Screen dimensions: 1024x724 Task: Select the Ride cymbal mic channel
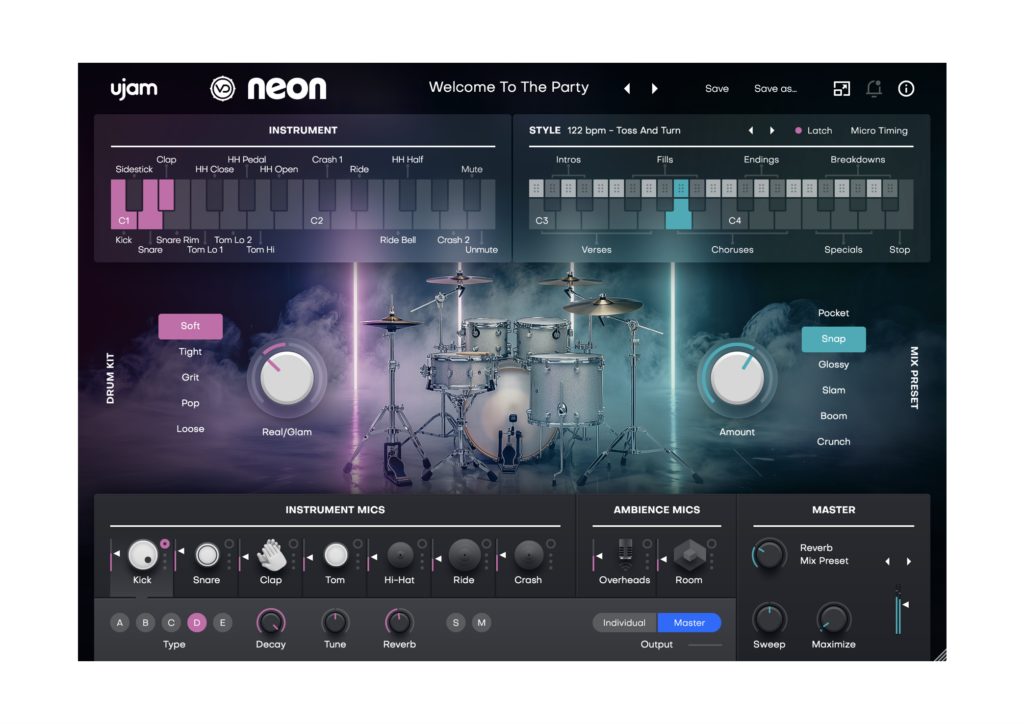(x=464, y=555)
